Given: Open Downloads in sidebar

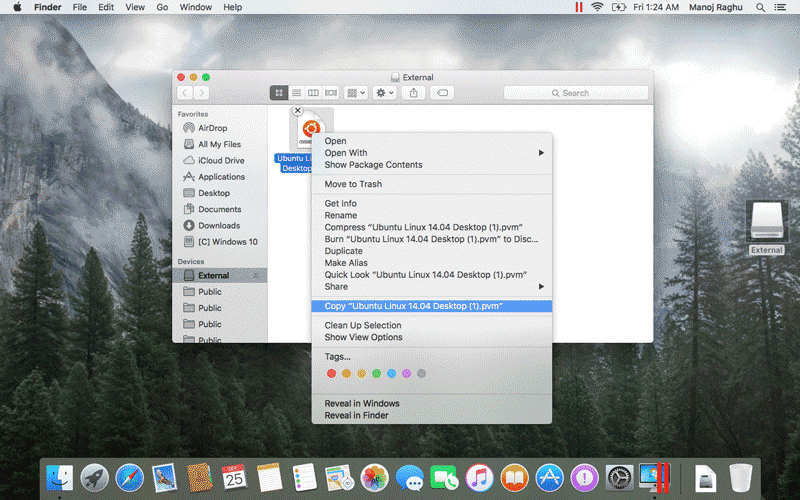Looking at the screenshot, I should (219, 226).
